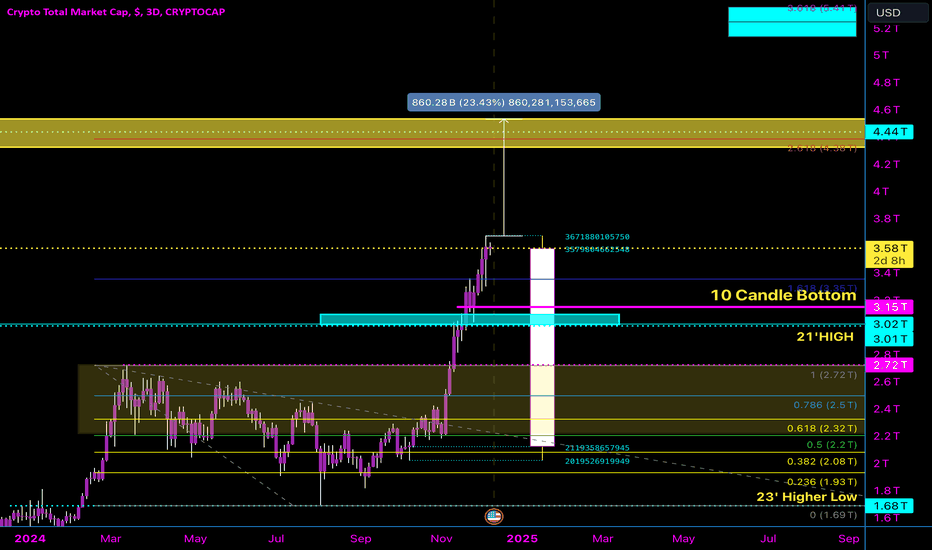Select the 1 (2.72 T) Fibonacci label
Screen dimensions: 932x550
coord(833,375)
